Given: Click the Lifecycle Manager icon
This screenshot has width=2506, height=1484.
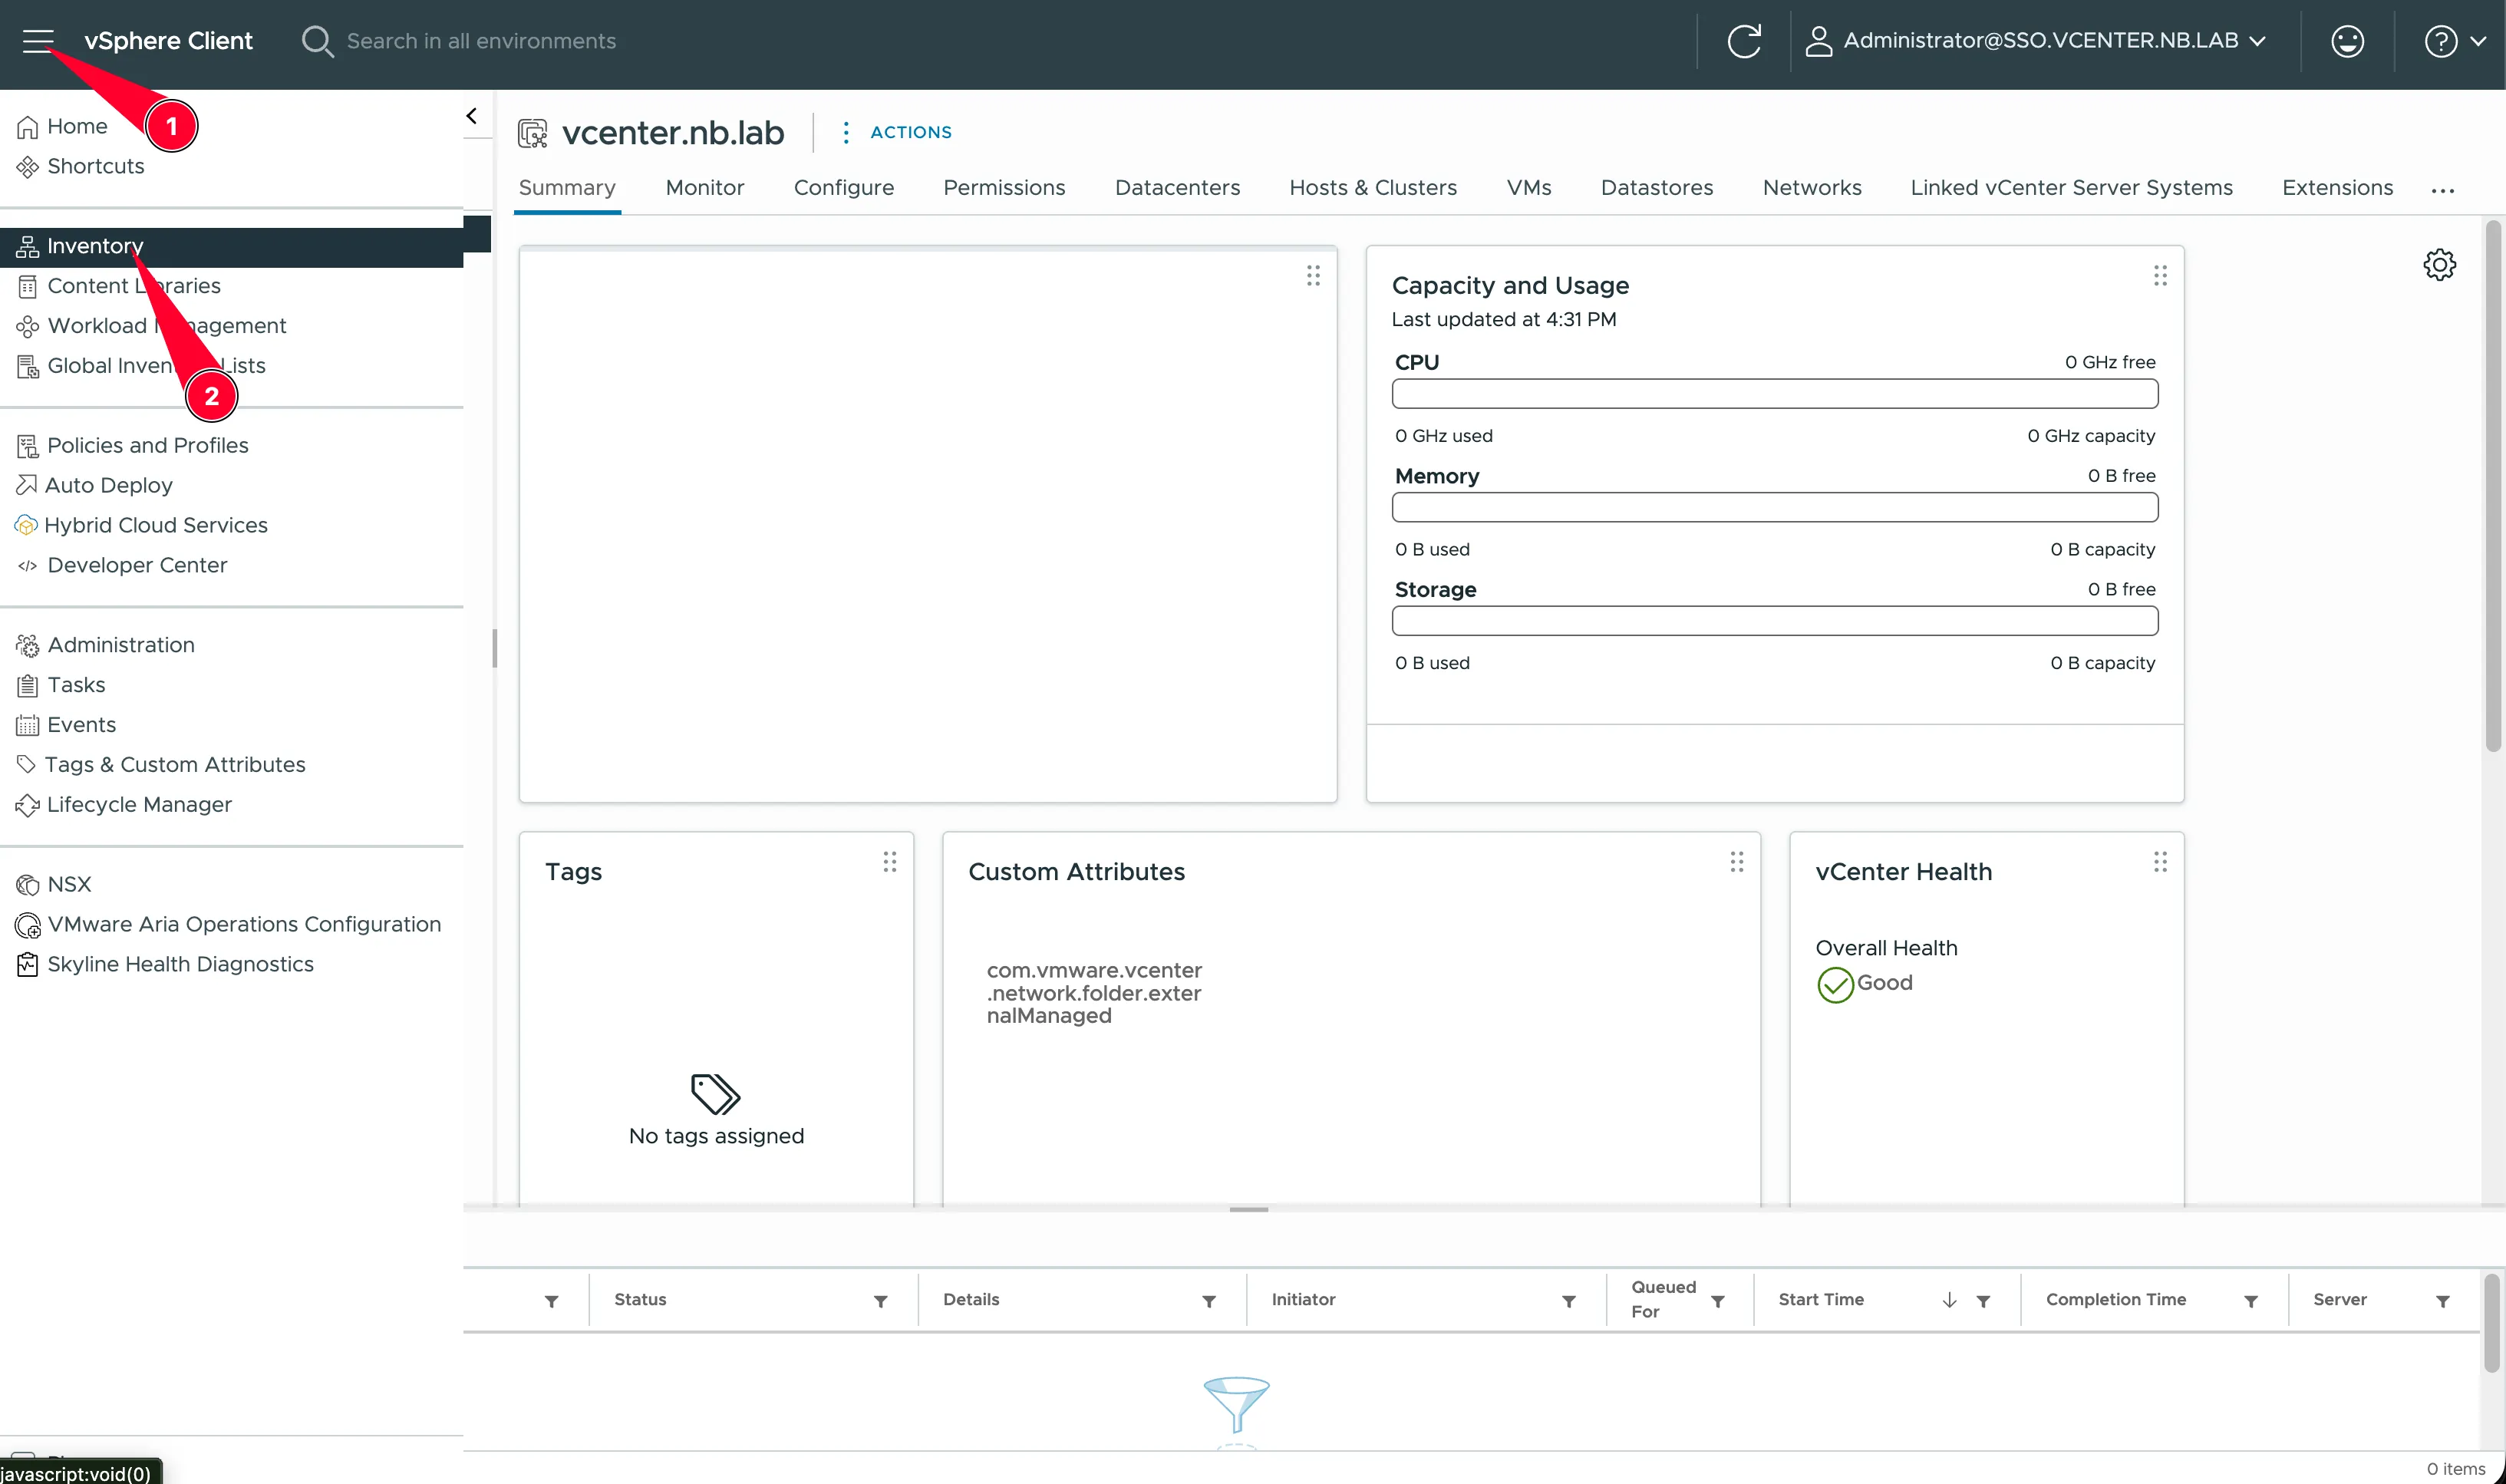Looking at the screenshot, I should 27,806.
